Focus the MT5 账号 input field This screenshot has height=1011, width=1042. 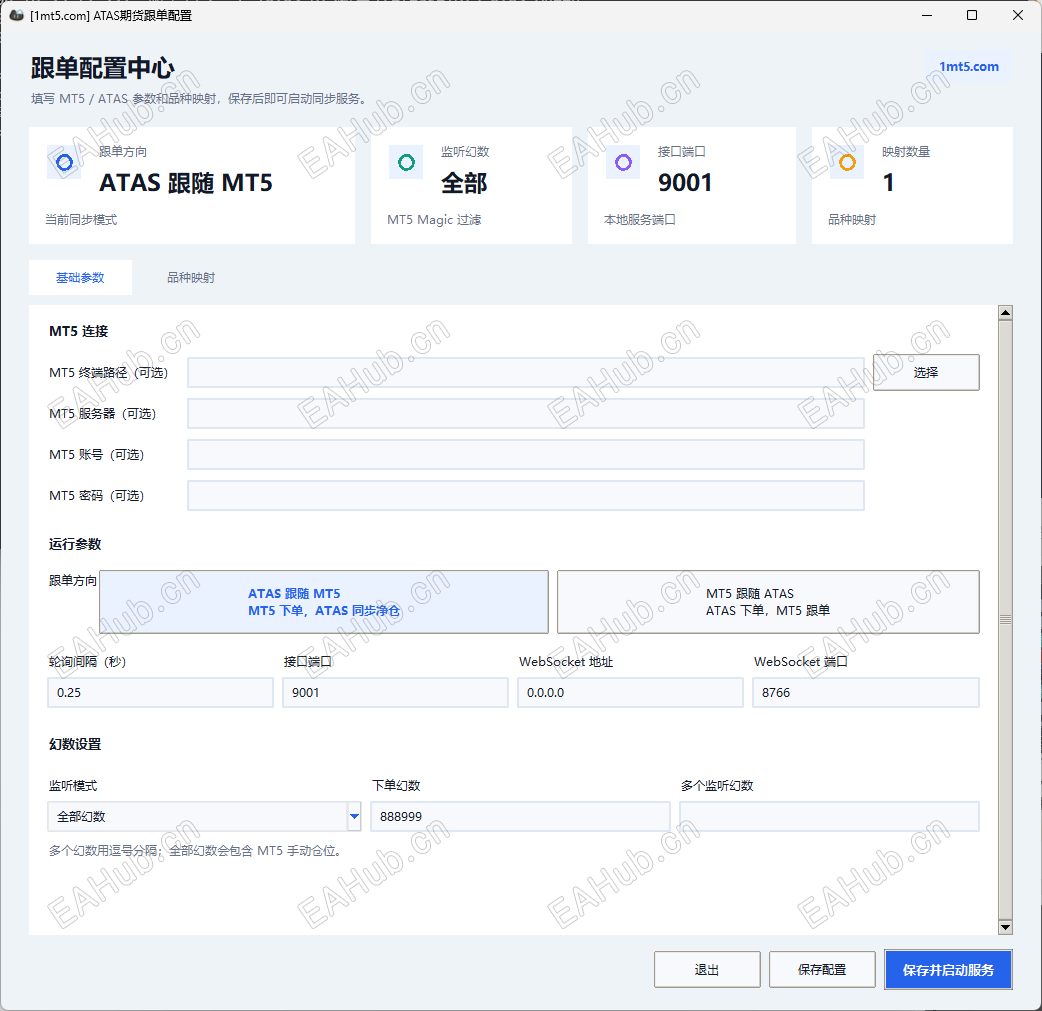pos(526,455)
